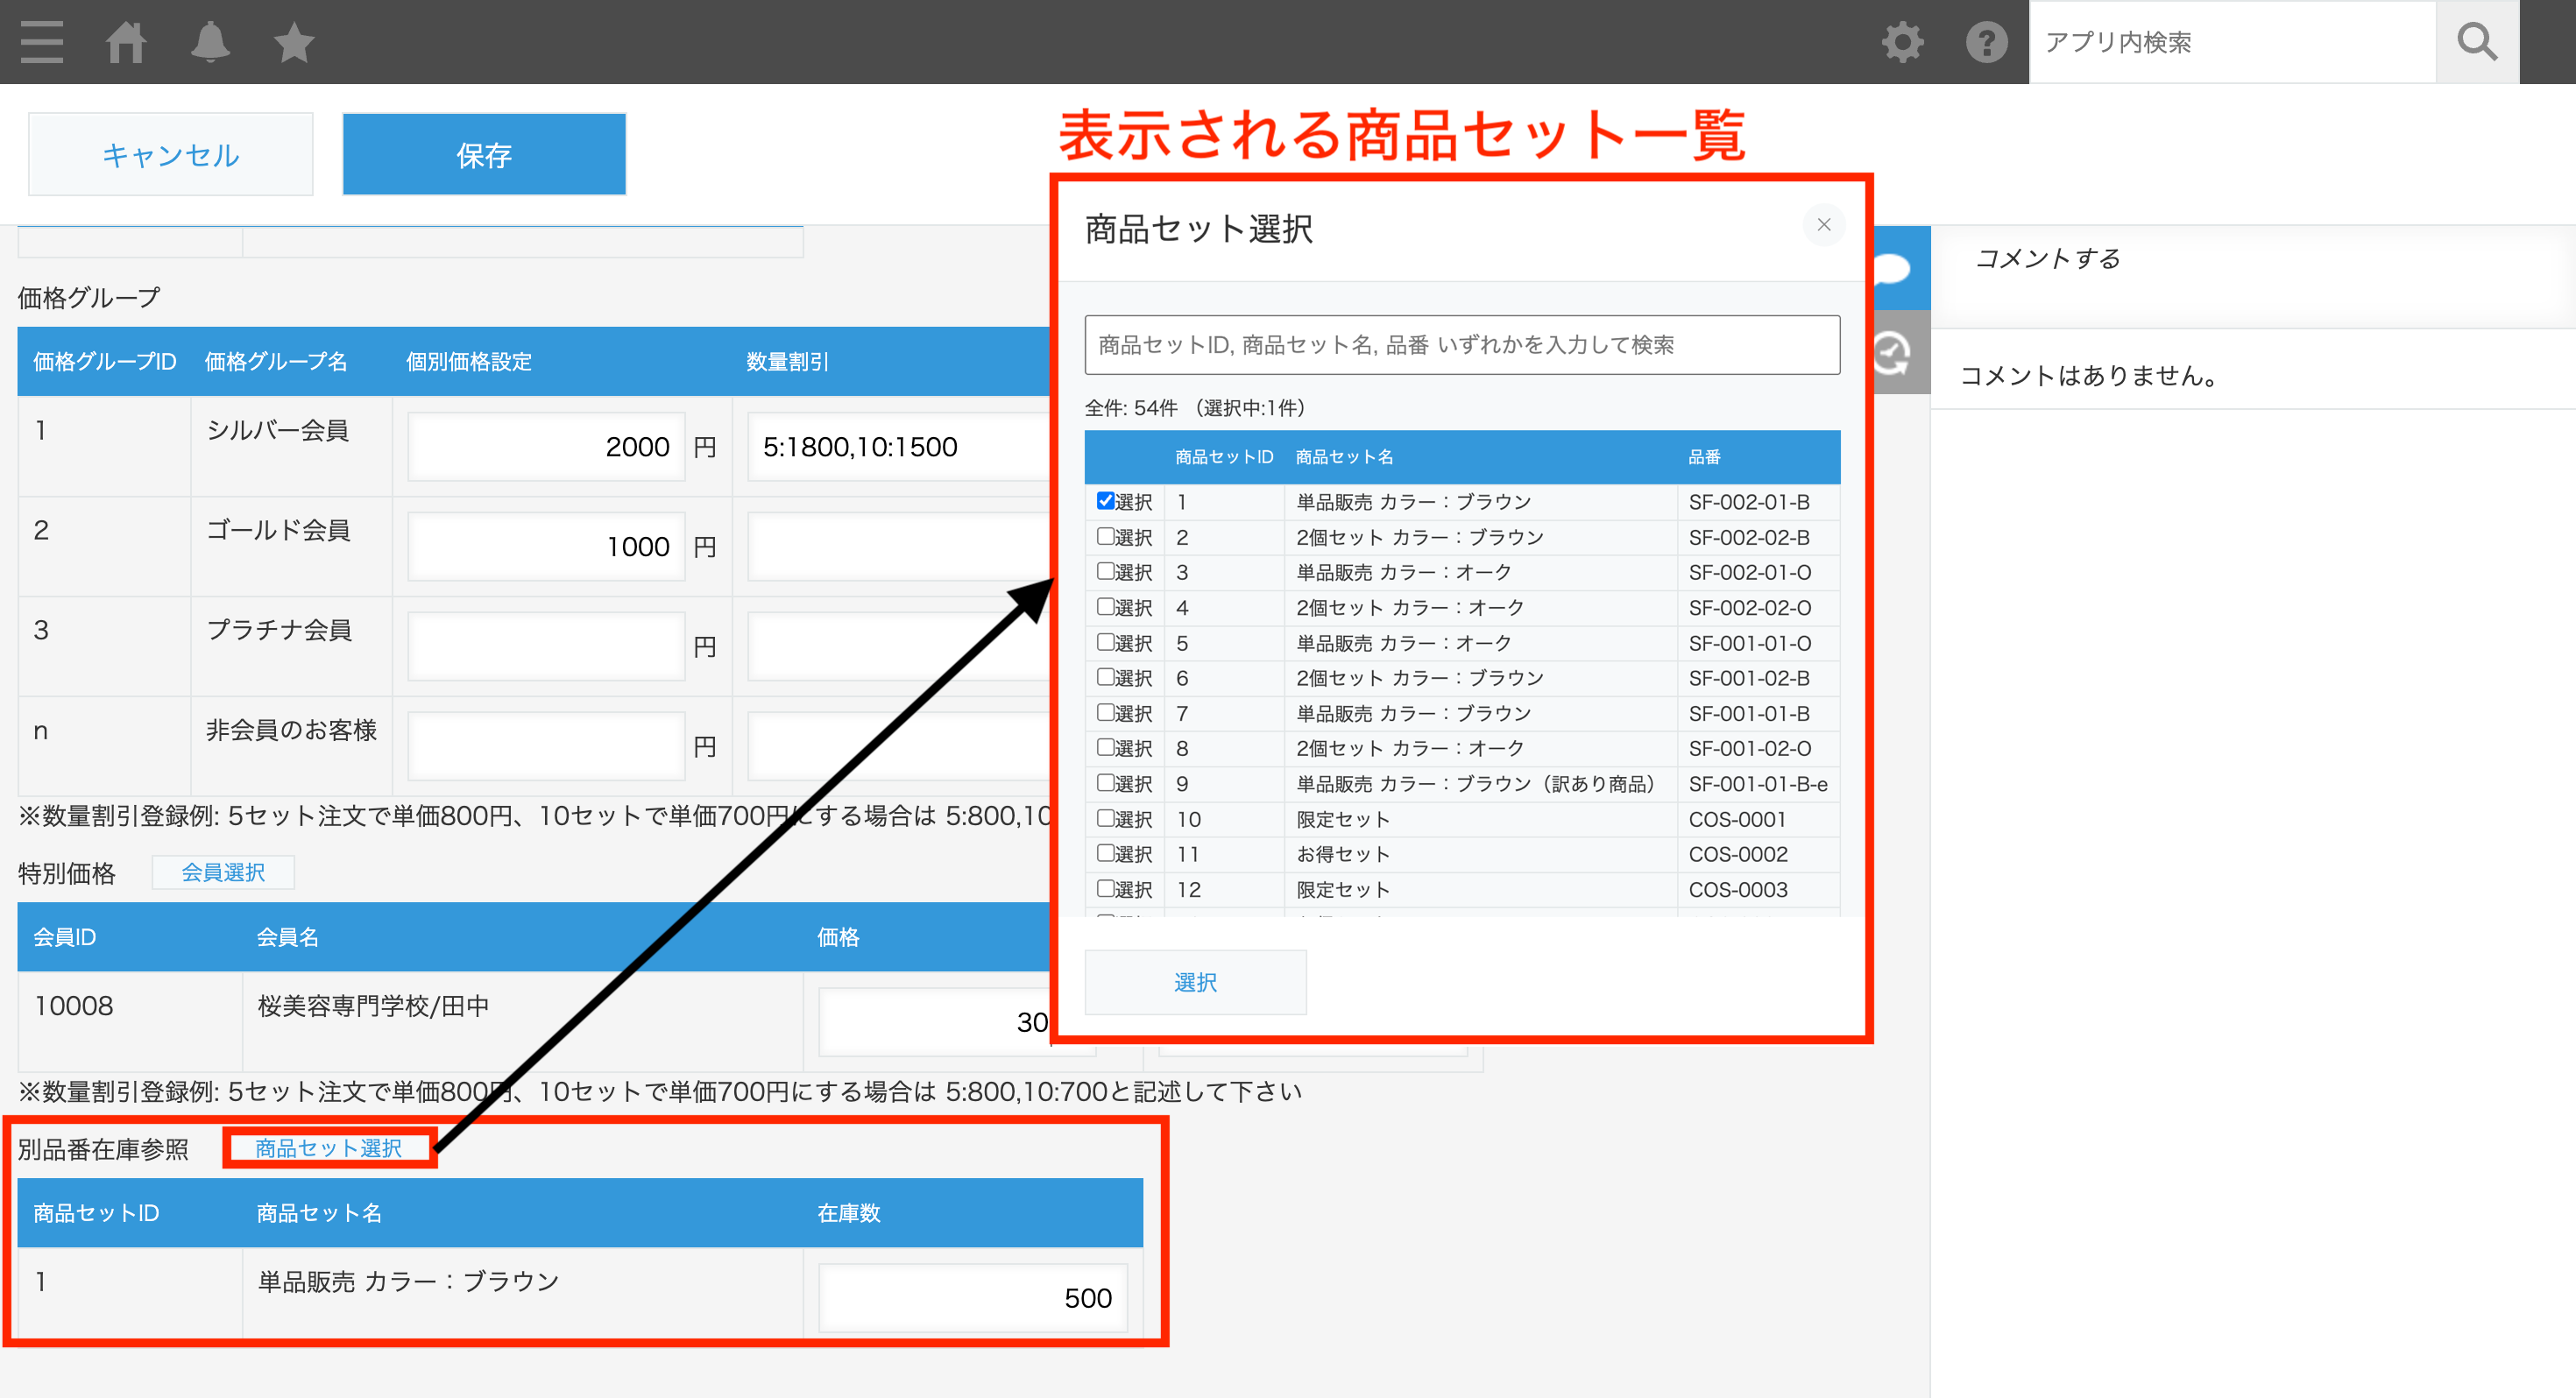This screenshot has width=2576, height=1398.
Task: Click 商品セット選択 beside 別品番在庫参照
Action: 329,1148
